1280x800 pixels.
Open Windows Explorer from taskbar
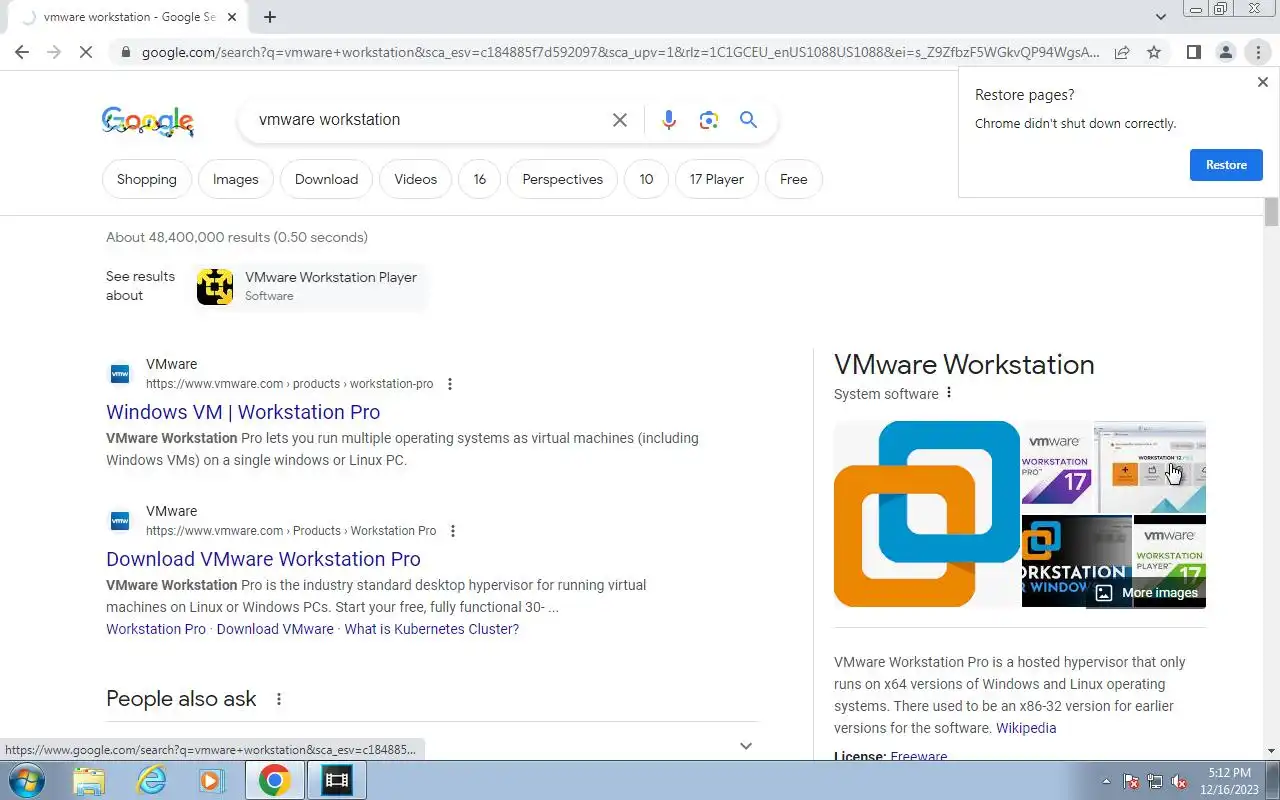(89, 780)
